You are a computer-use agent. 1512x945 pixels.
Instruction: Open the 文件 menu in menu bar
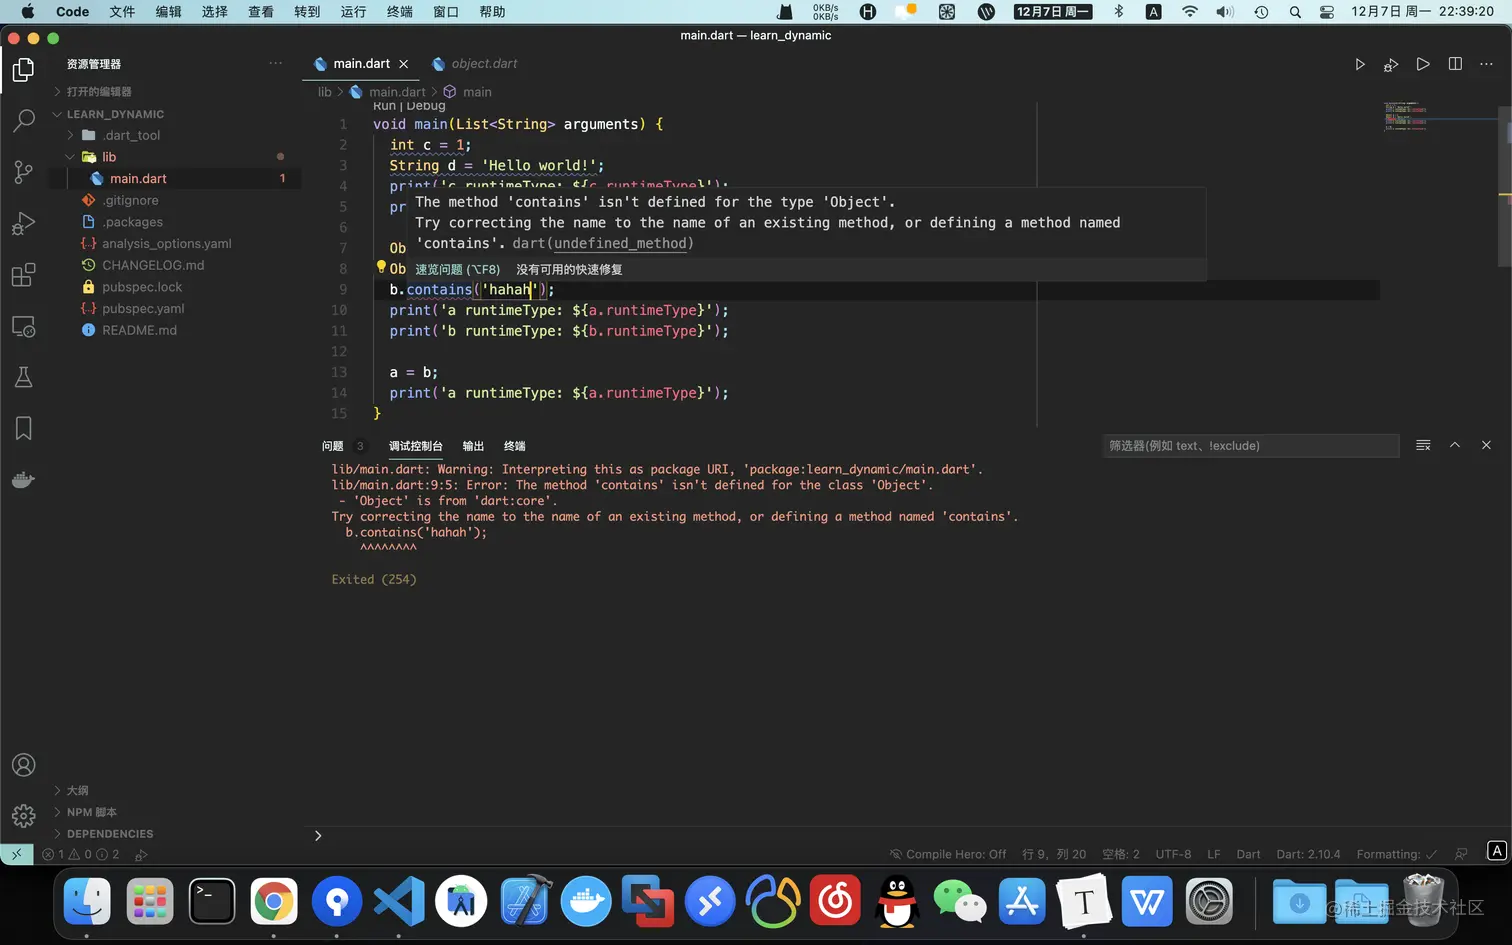tap(122, 12)
